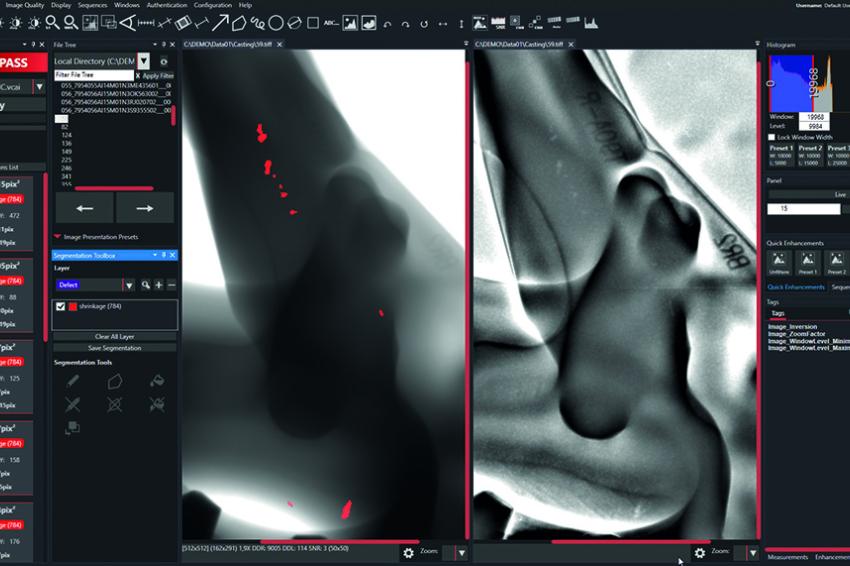
Task: Switch to the Quick Enhancements tab
Action: 796,287
